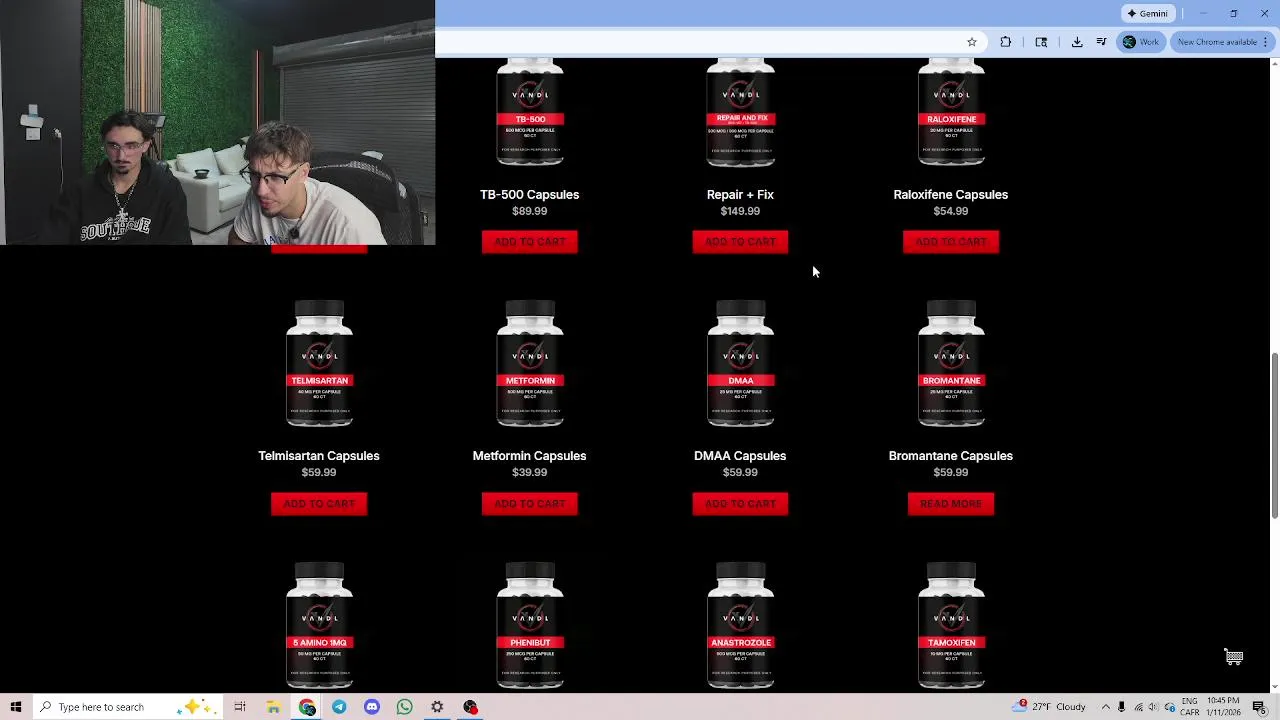This screenshot has height=720, width=1280.
Task: Open Raloxifene Capsules product title link
Action: coord(950,195)
